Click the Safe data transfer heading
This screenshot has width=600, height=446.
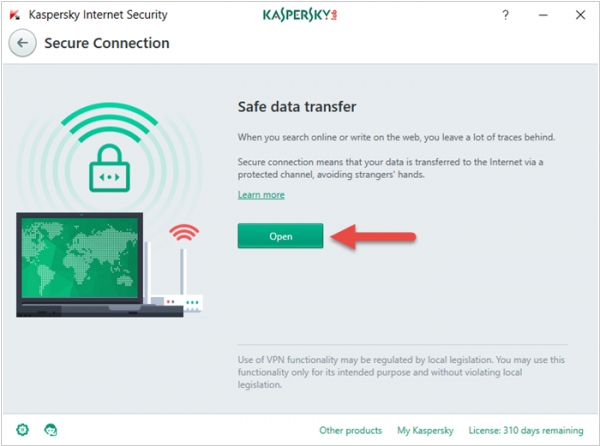[297, 107]
